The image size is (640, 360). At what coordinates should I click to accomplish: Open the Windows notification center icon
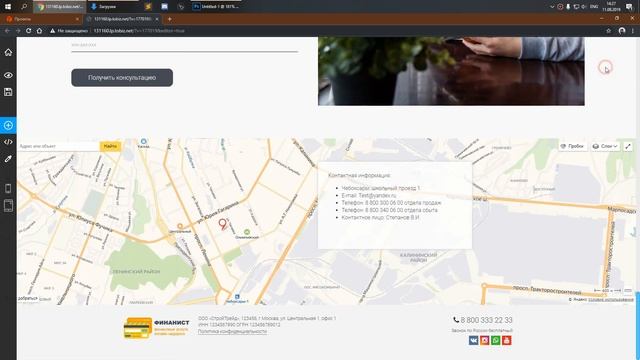pos(629,7)
